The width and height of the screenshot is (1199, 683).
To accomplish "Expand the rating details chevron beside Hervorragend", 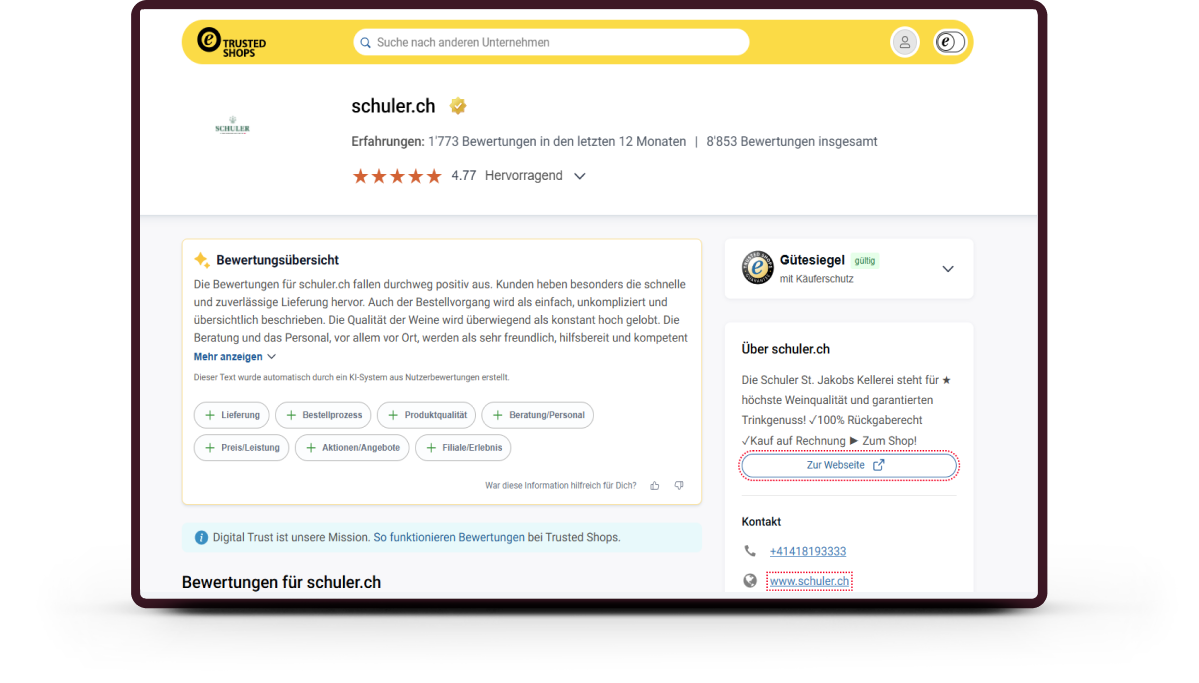I will [580, 176].
